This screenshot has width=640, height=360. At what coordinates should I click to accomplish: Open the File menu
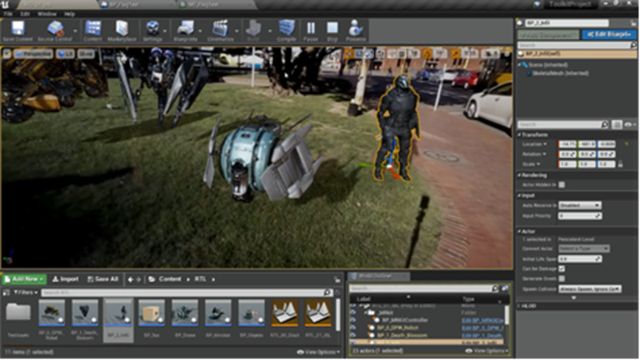[8, 14]
